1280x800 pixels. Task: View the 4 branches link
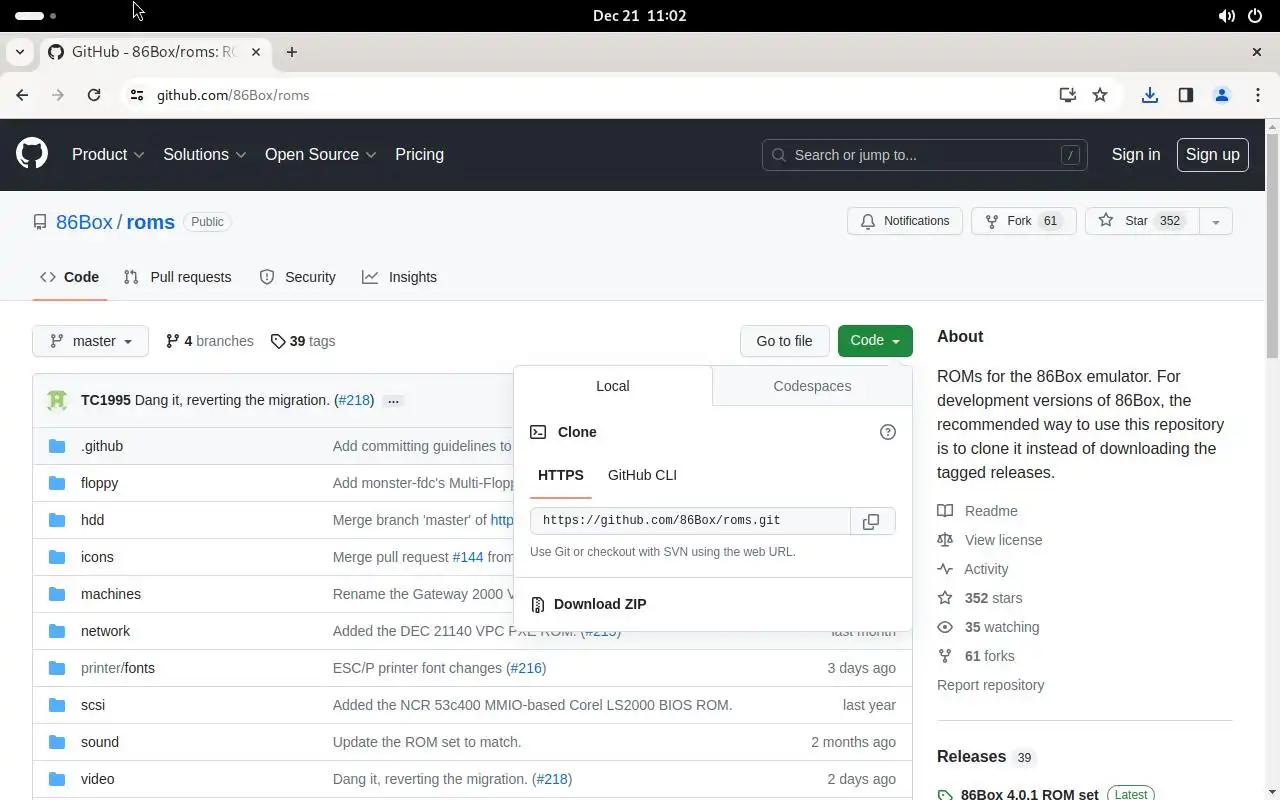(209, 341)
